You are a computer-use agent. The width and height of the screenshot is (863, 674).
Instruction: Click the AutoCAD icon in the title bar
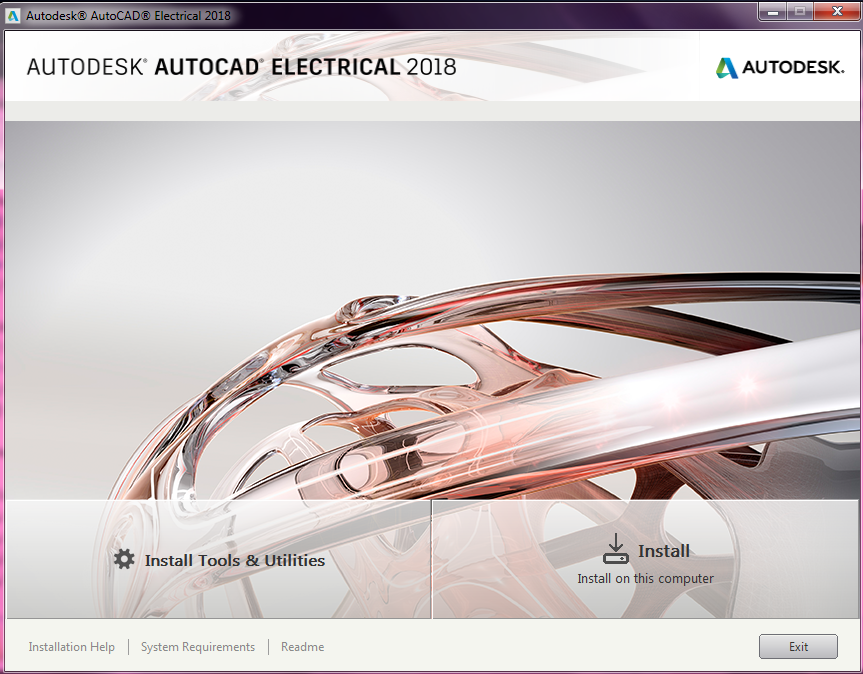(x=12, y=15)
